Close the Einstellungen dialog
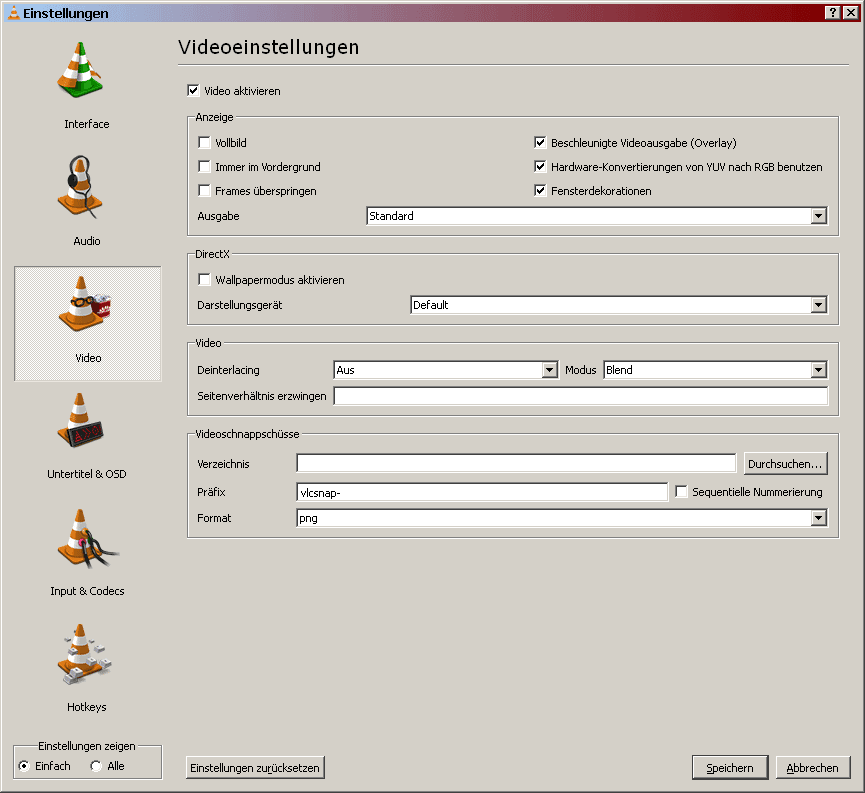Viewport: 865px width, 793px height. tap(851, 13)
